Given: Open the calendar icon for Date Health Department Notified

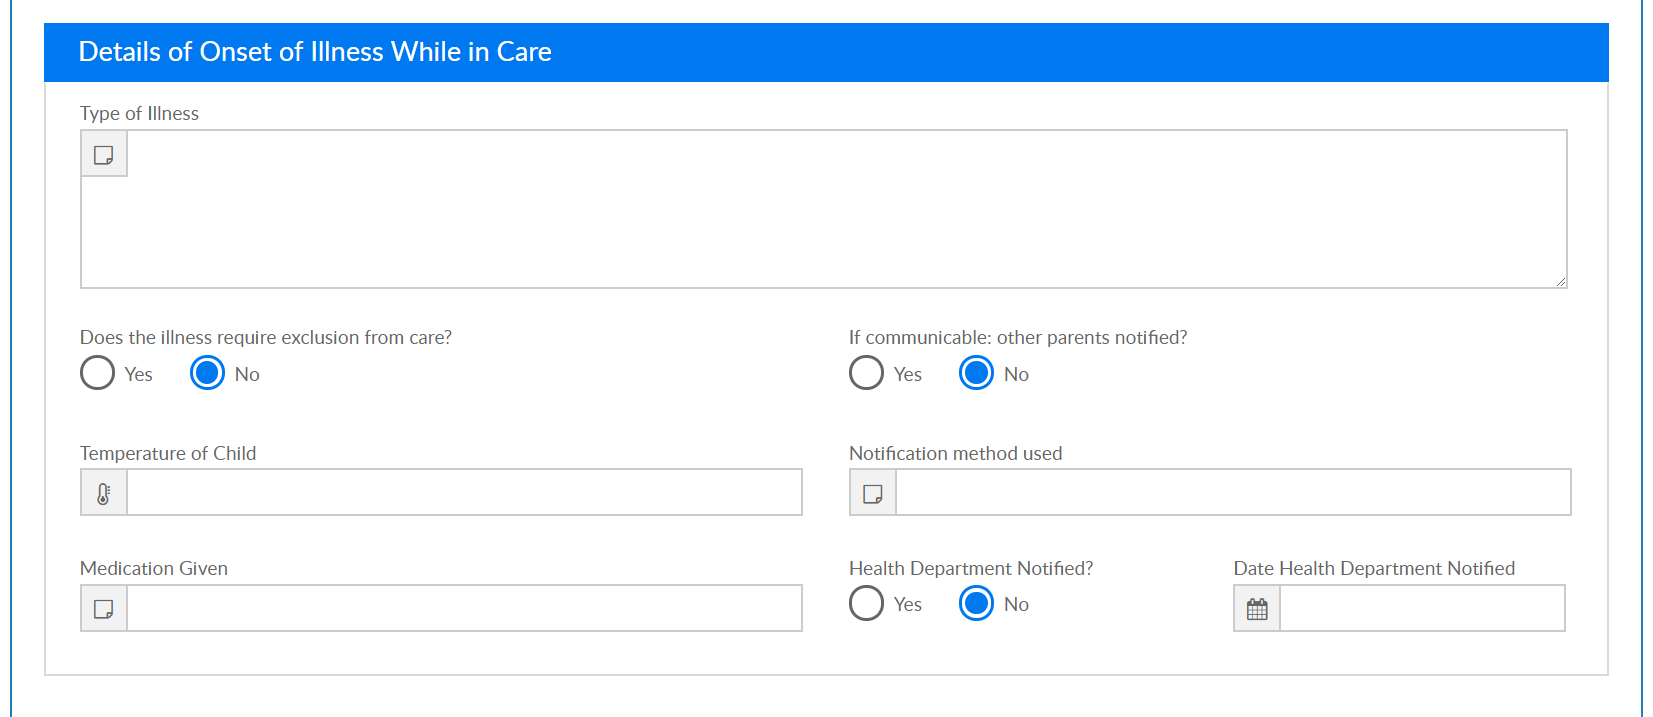Looking at the screenshot, I should tap(1257, 609).
